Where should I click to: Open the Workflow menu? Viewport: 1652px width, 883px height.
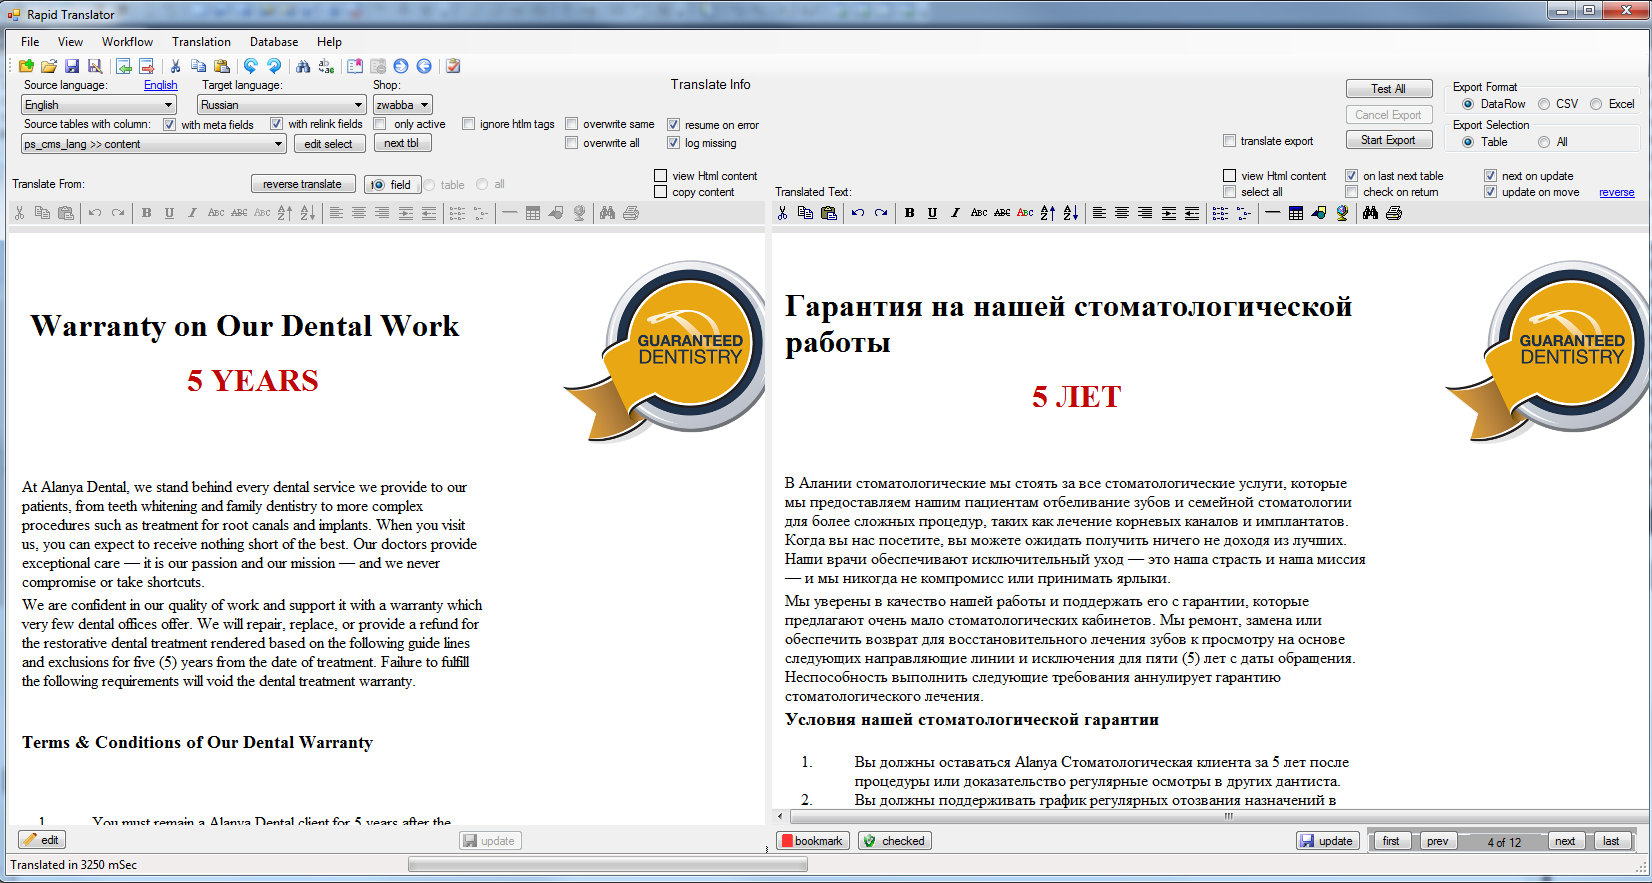tap(127, 42)
